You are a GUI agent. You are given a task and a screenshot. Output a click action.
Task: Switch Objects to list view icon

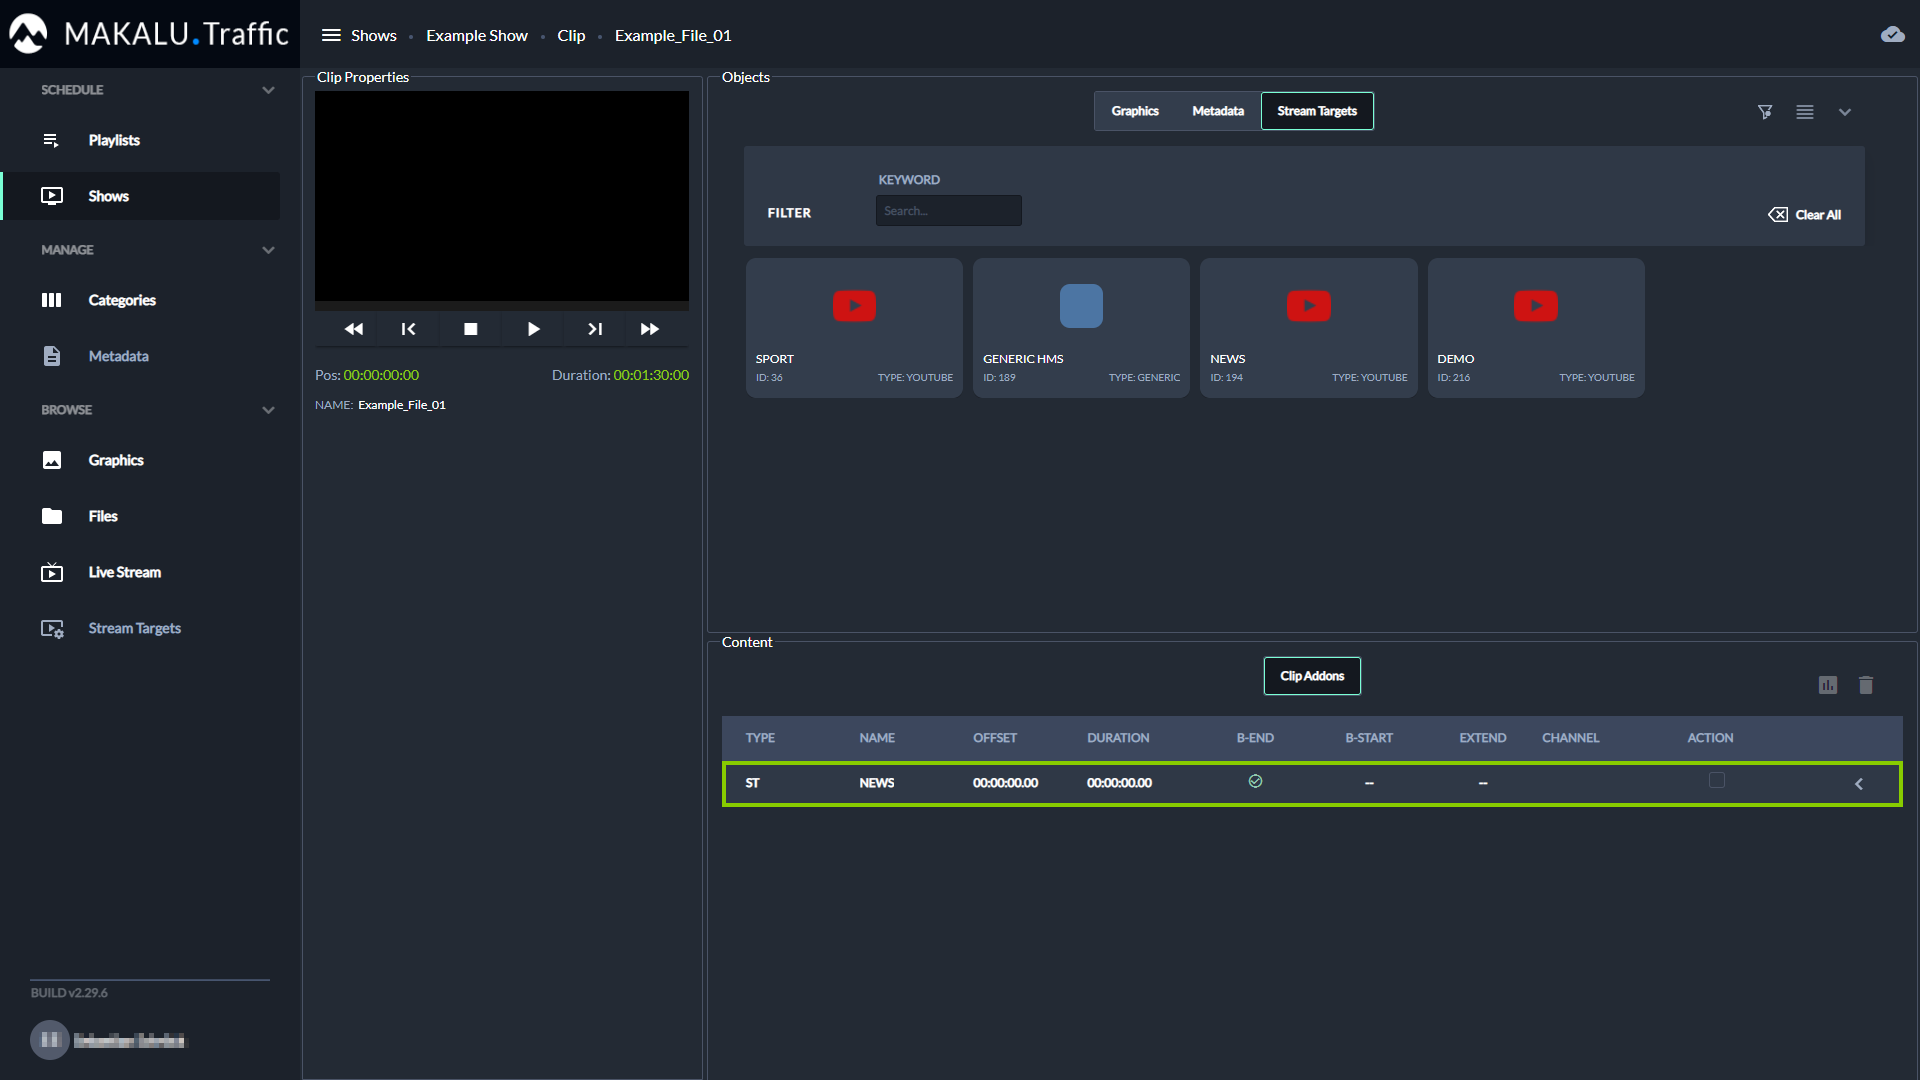(x=1805, y=112)
